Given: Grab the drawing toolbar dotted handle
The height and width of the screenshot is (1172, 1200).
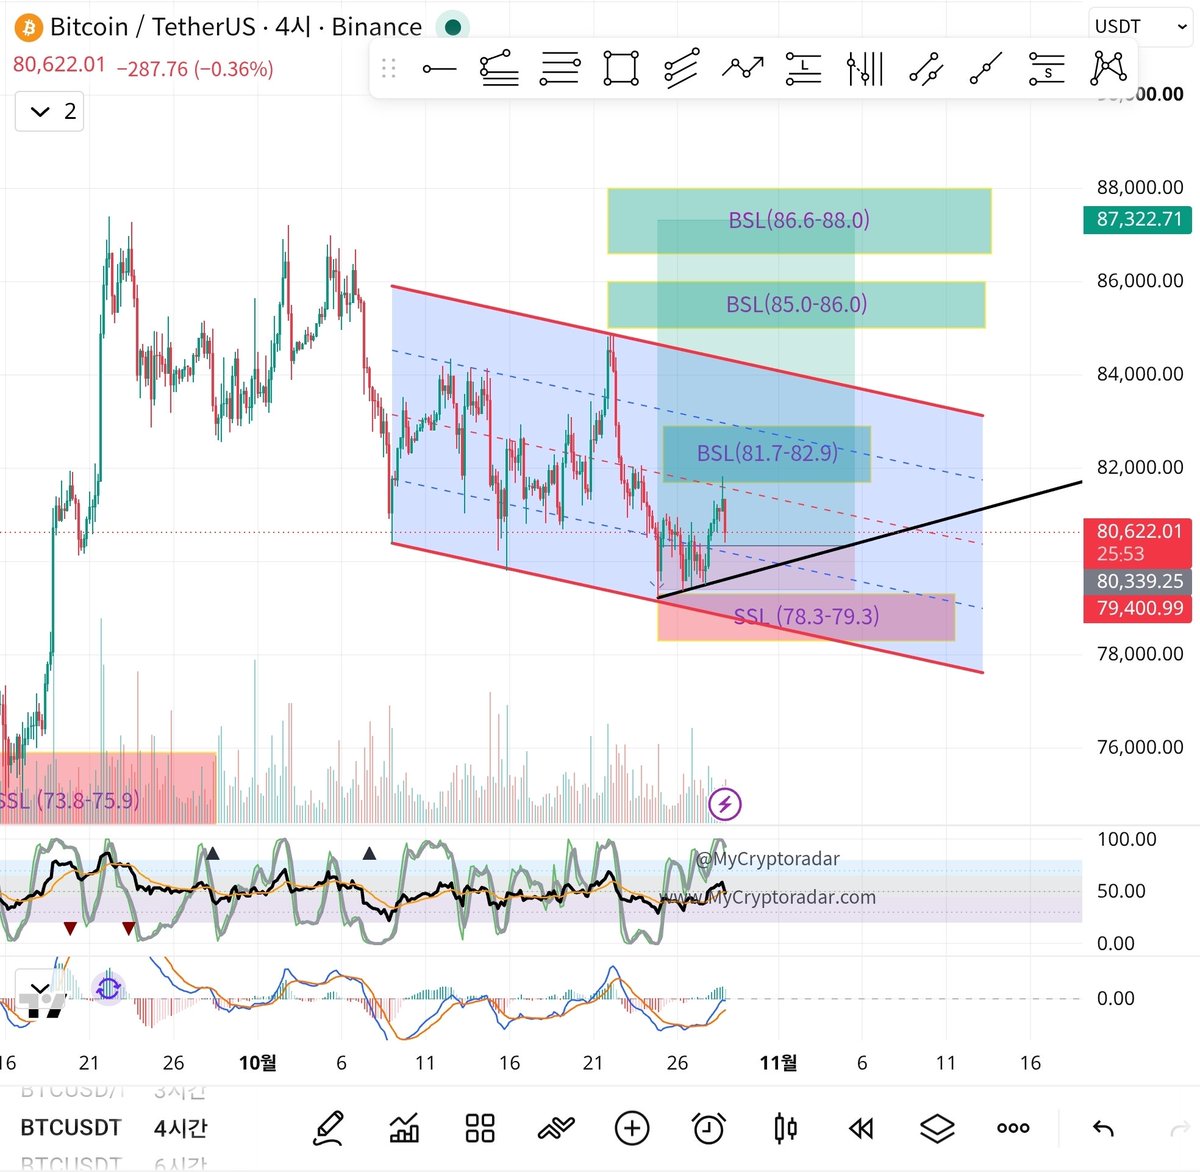Looking at the screenshot, I should click(x=389, y=68).
